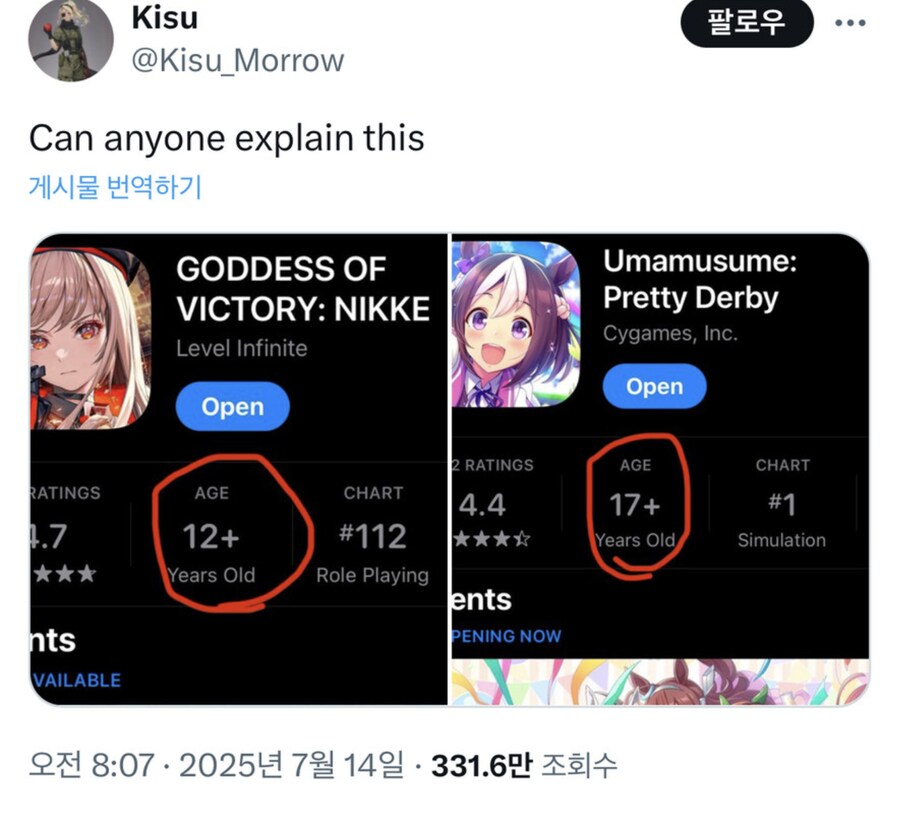This screenshot has height=824, width=900.
Task: Tap the #1 Simulation chart cell
Action: point(782,503)
